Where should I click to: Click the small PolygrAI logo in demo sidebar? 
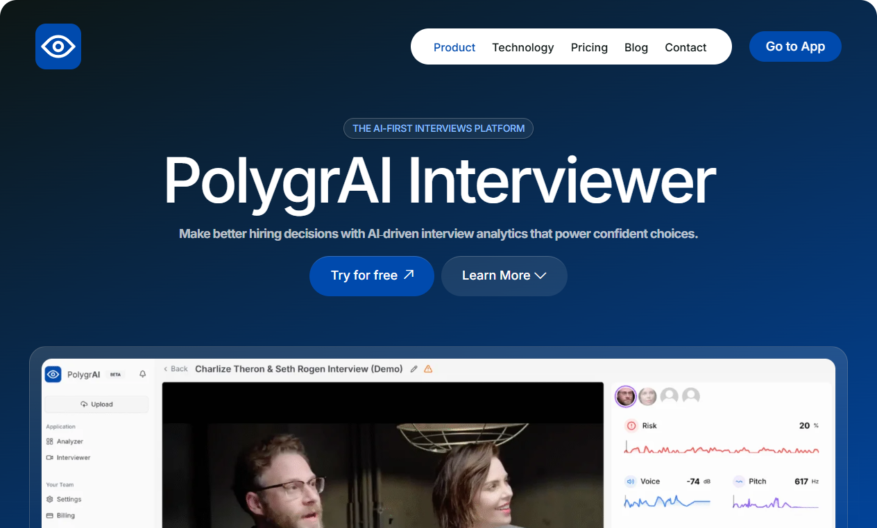[x=53, y=374]
